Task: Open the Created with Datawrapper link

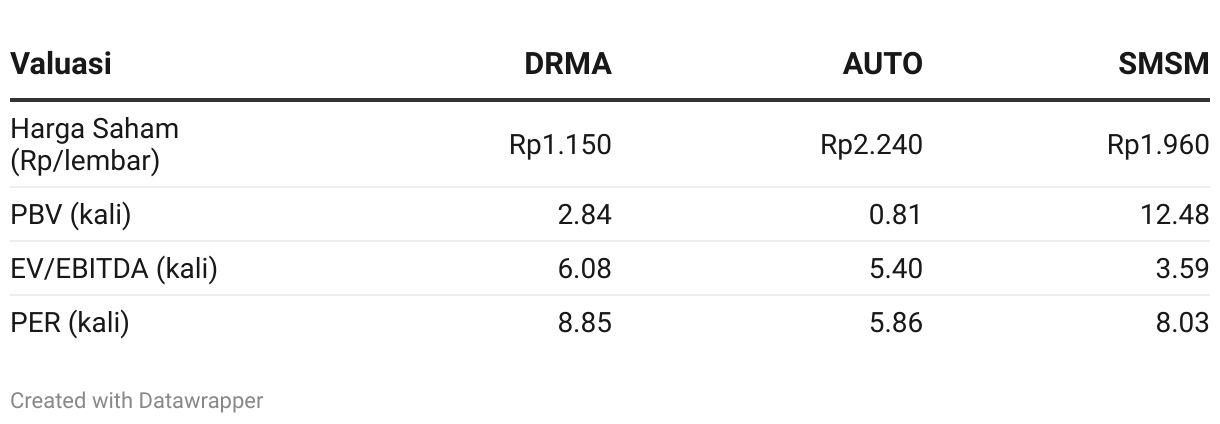Action: tap(137, 400)
